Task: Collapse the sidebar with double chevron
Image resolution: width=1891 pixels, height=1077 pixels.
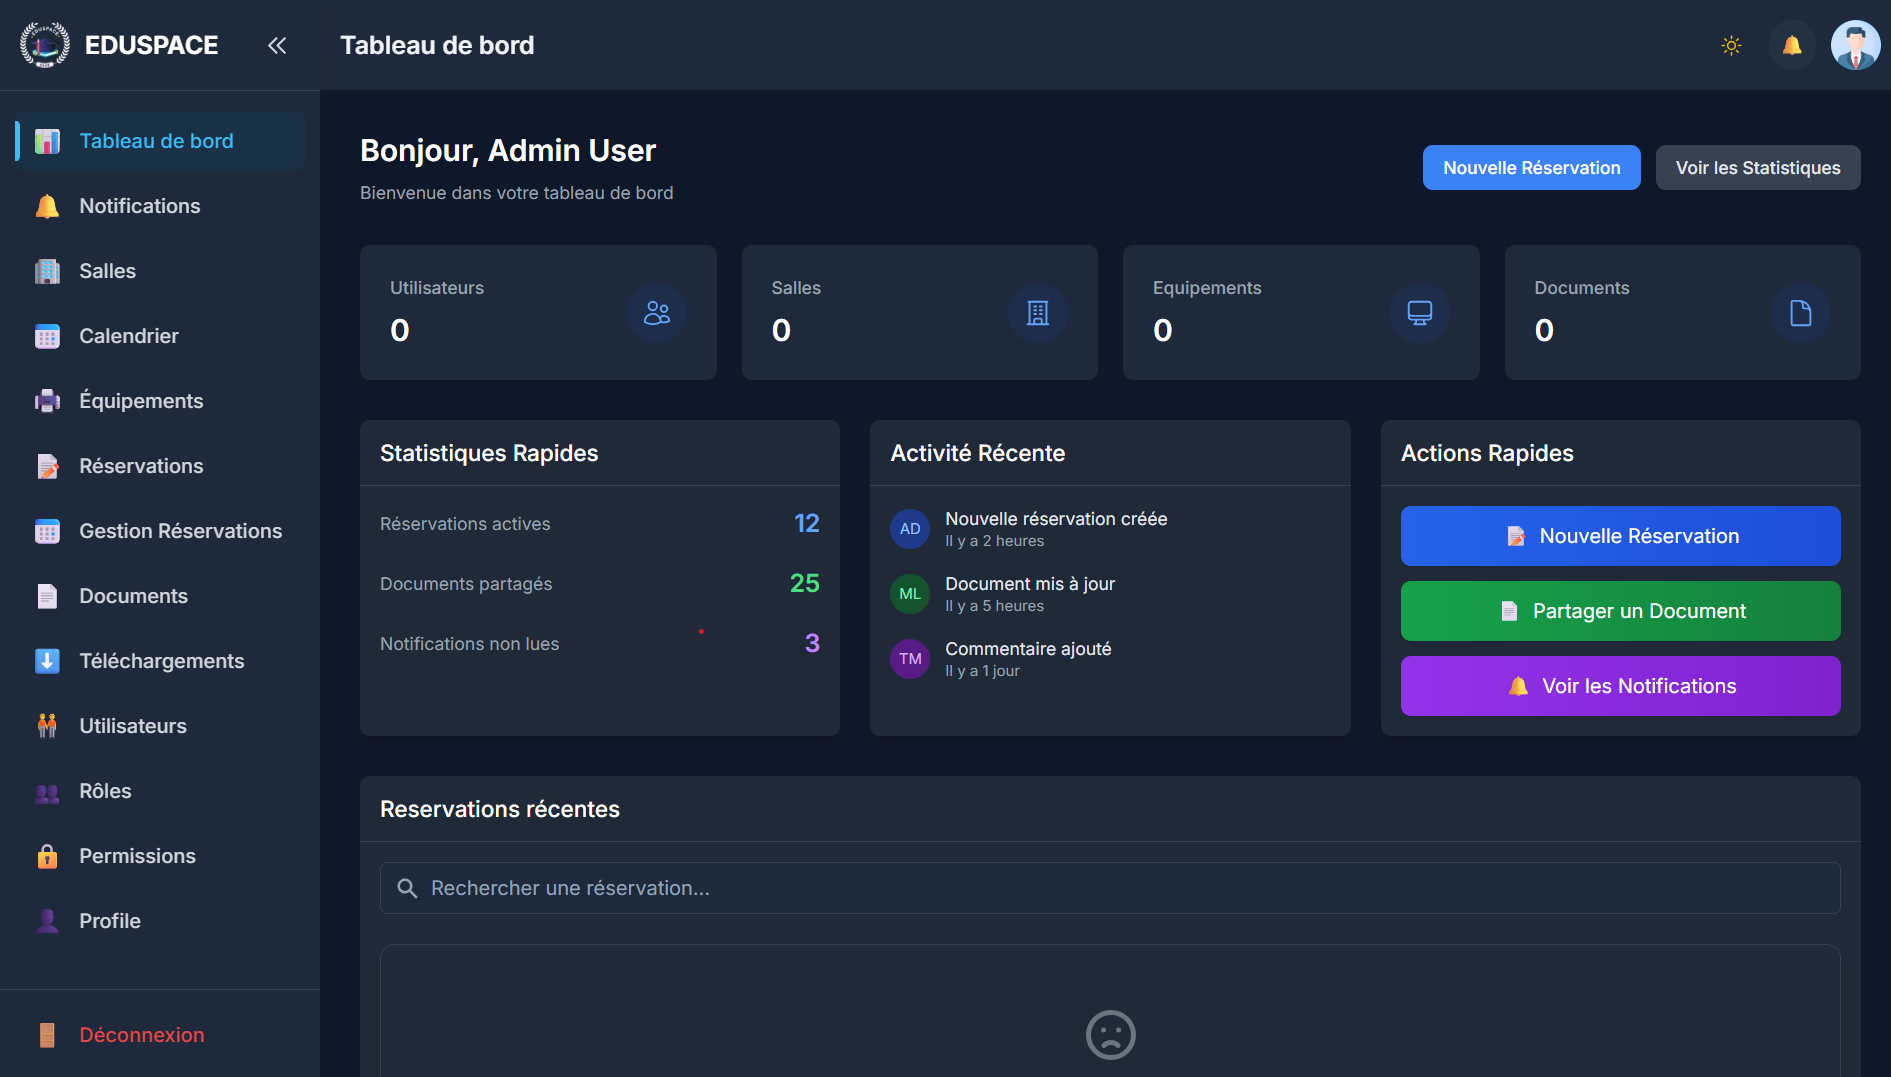Action: [277, 45]
